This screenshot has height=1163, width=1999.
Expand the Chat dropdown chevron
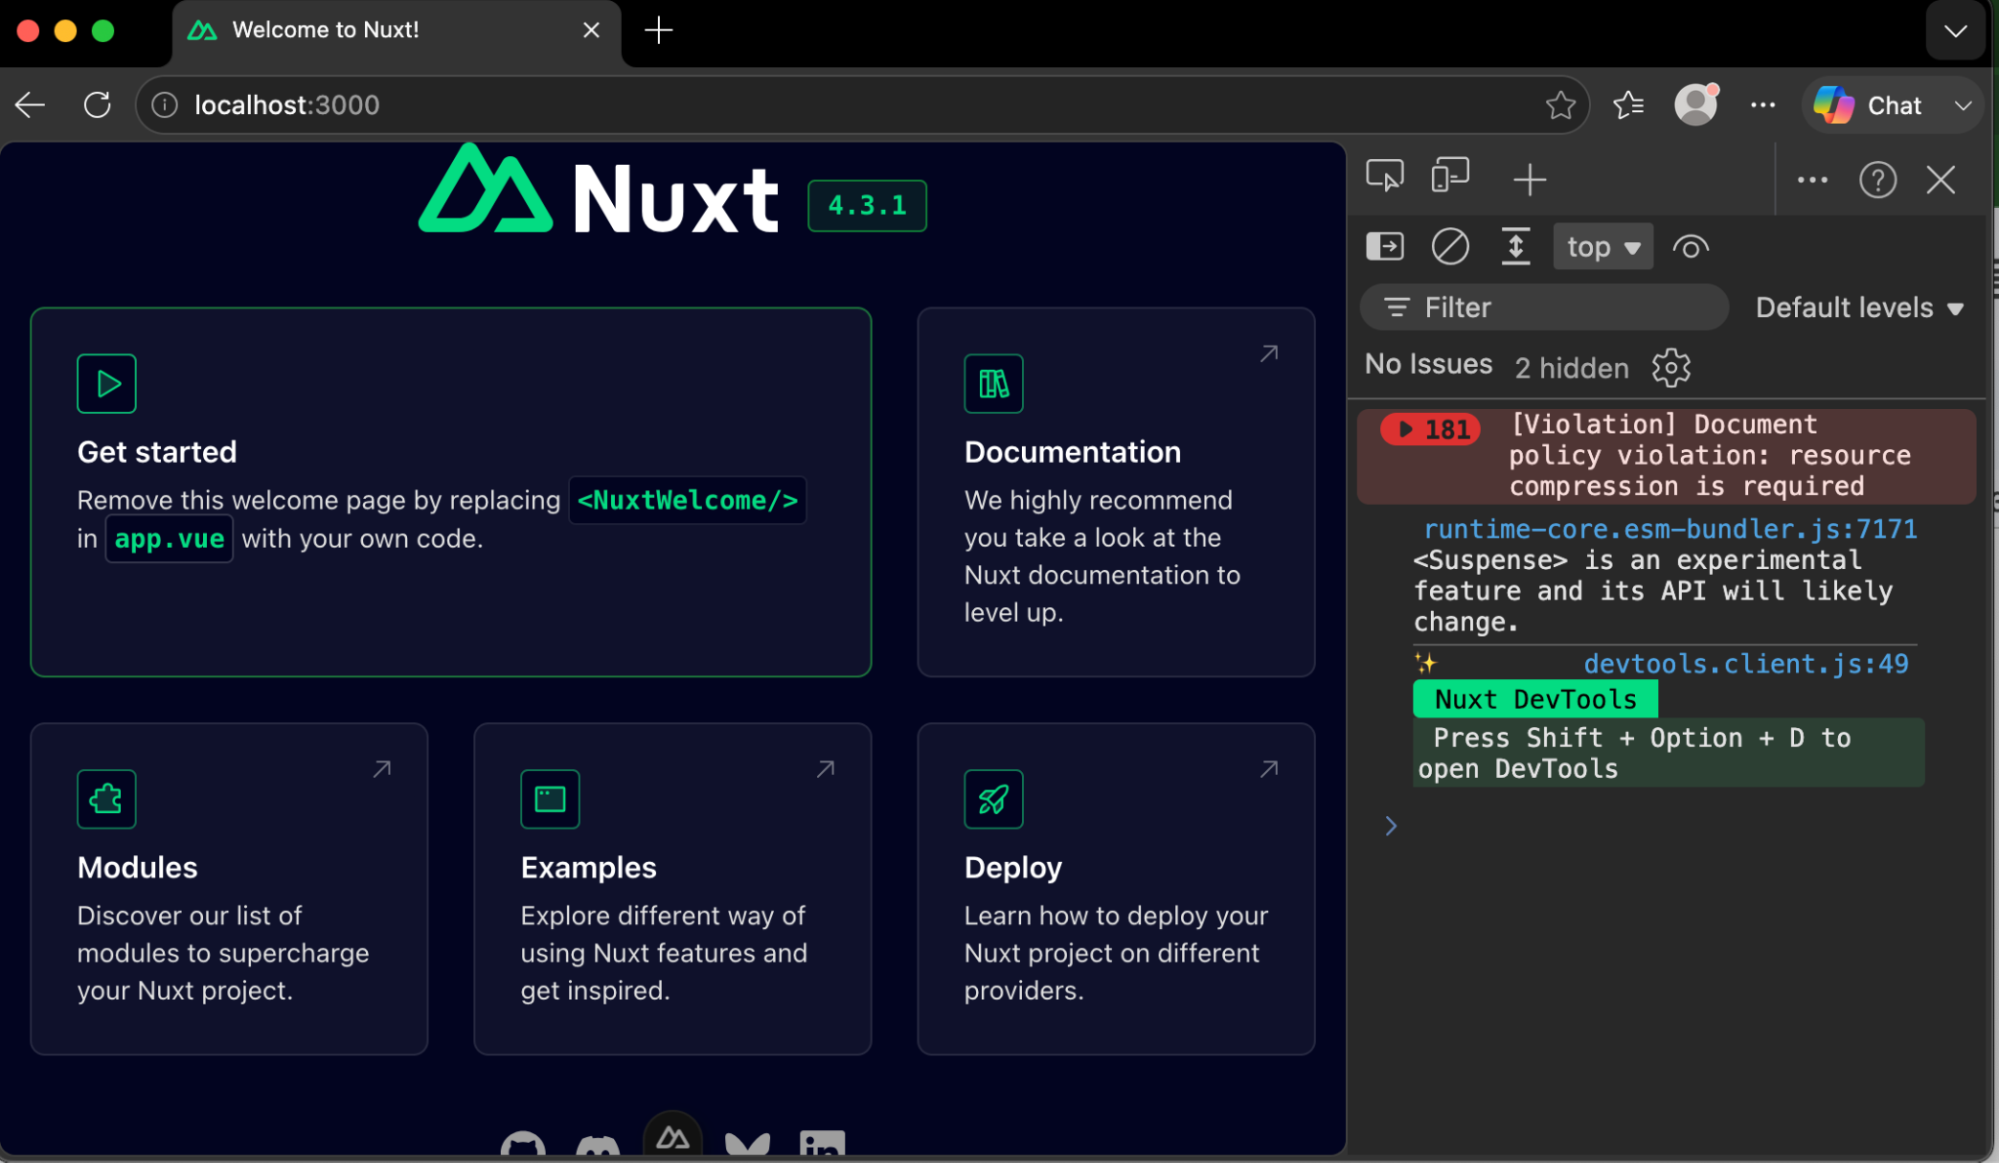[1963, 105]
